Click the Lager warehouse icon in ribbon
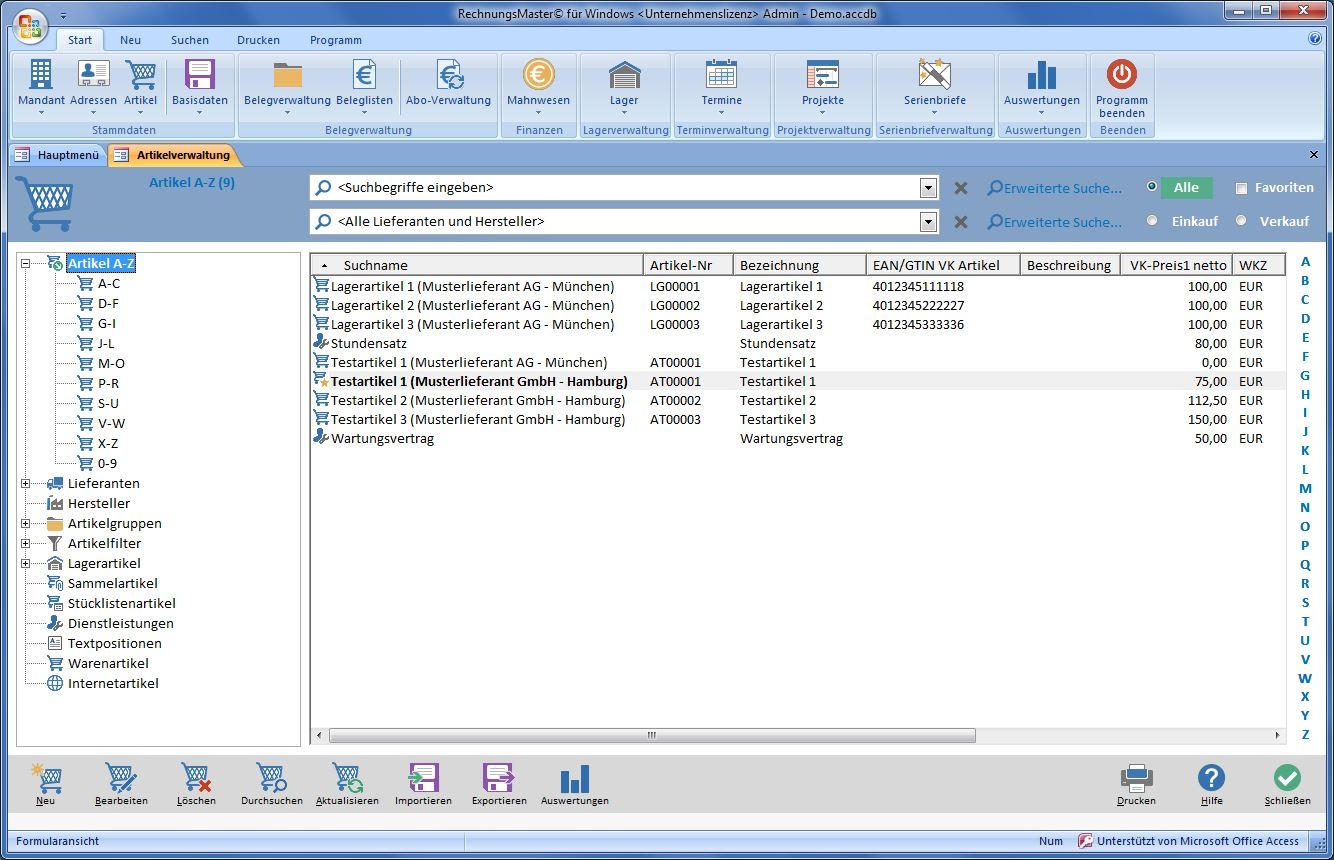Viewport: 1334px width, 860px height. coord(624,76)
